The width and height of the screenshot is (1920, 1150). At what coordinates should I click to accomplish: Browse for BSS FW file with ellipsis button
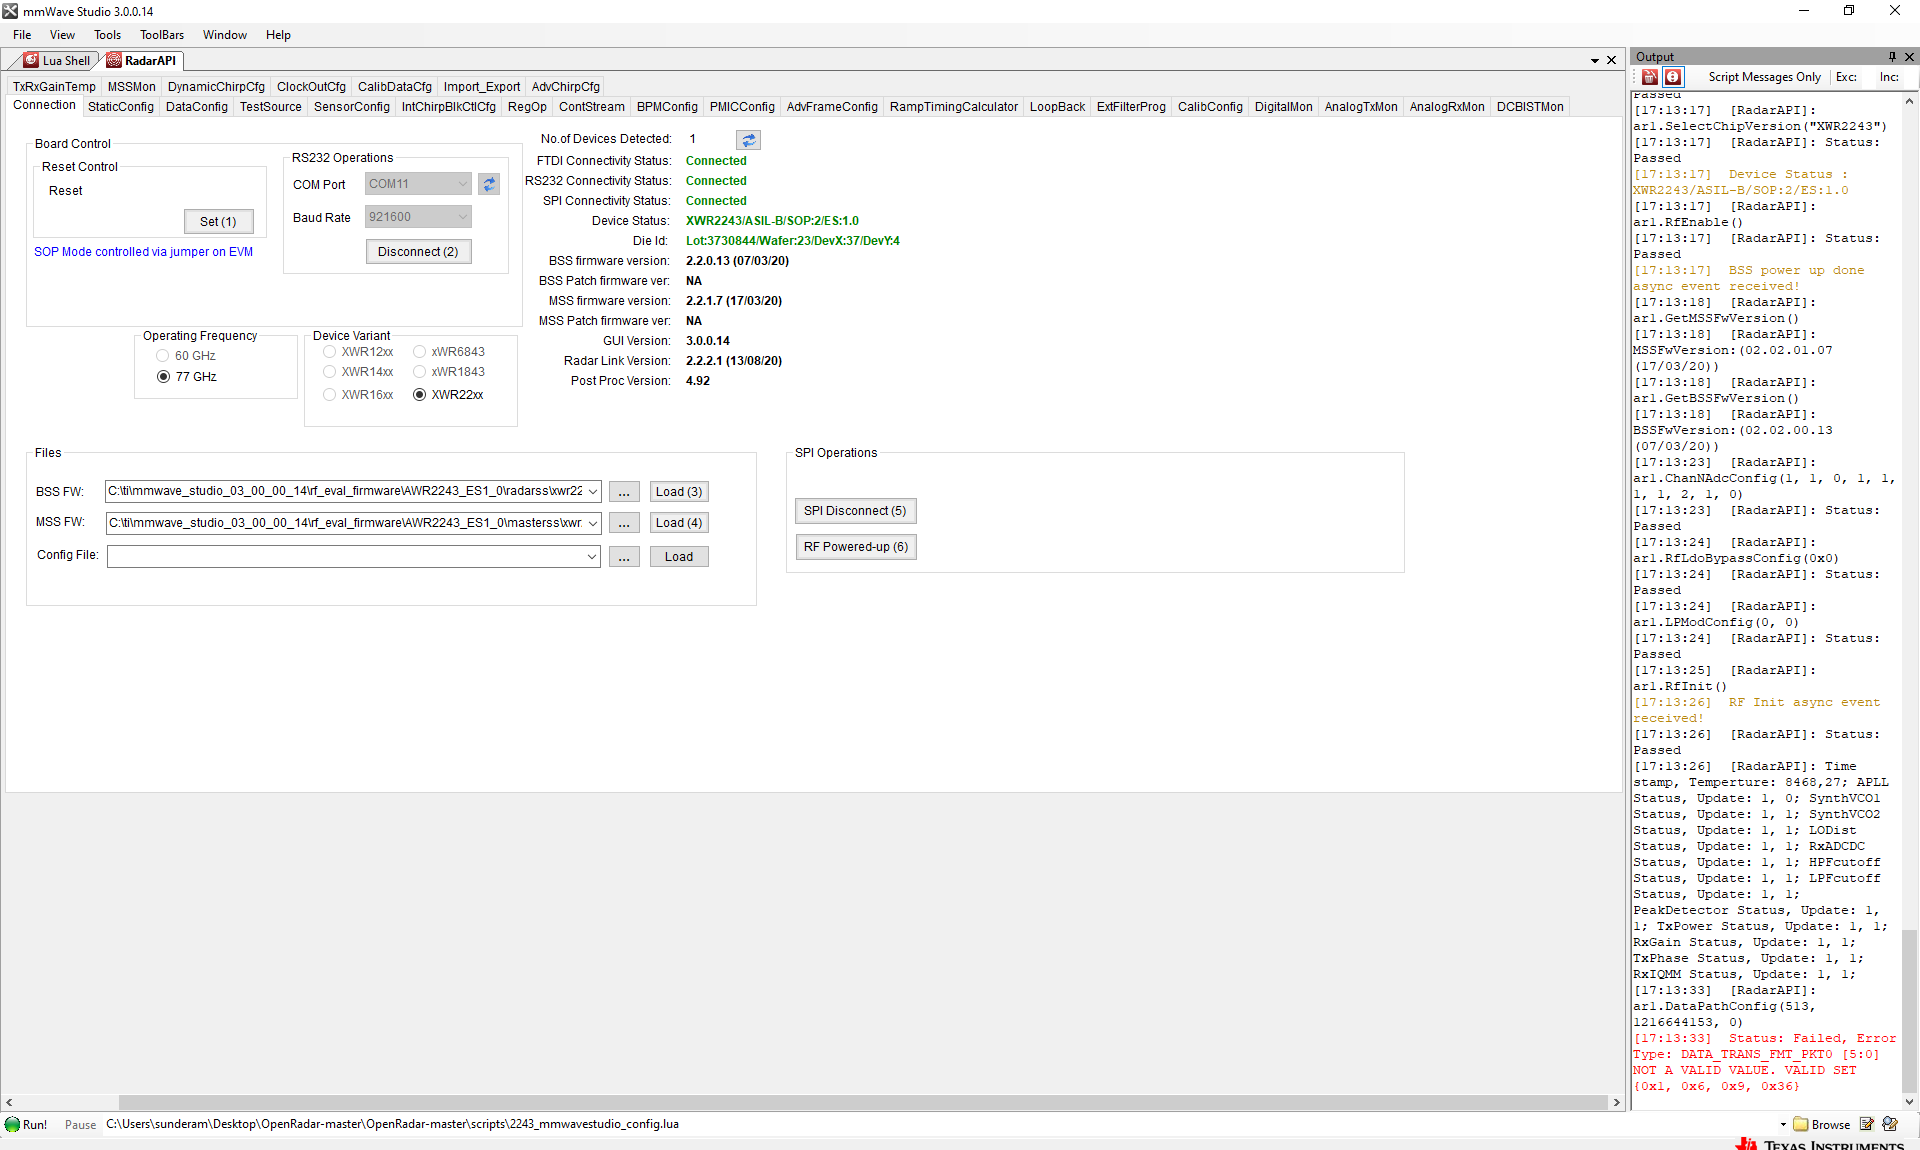pos(624,492)
